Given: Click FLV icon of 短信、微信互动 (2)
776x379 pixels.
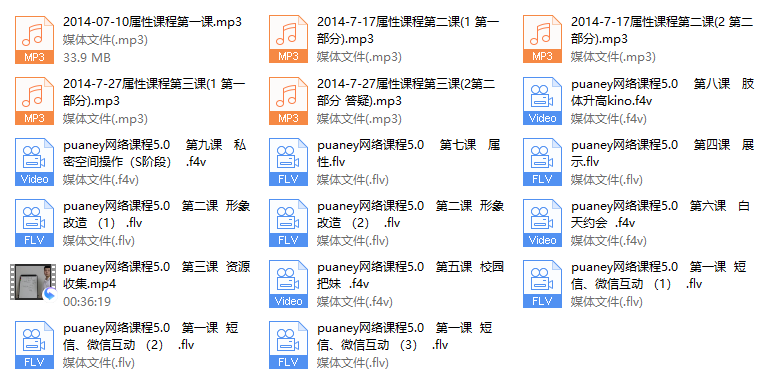Looking at the screenshot, I should pyautogui.click(x=34, y=345).
